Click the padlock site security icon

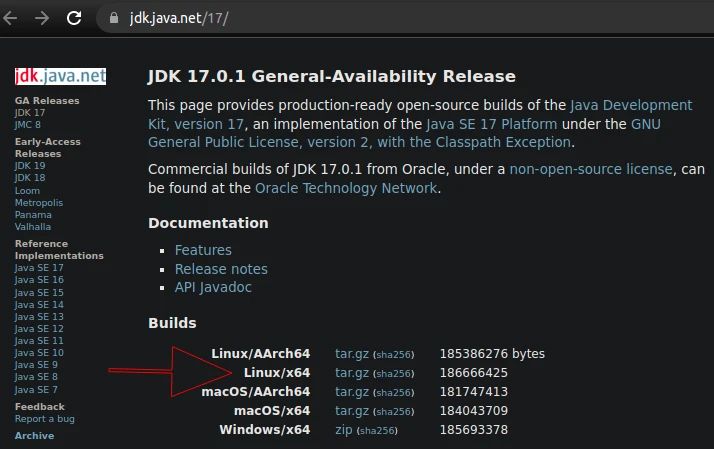pos(114,18)
